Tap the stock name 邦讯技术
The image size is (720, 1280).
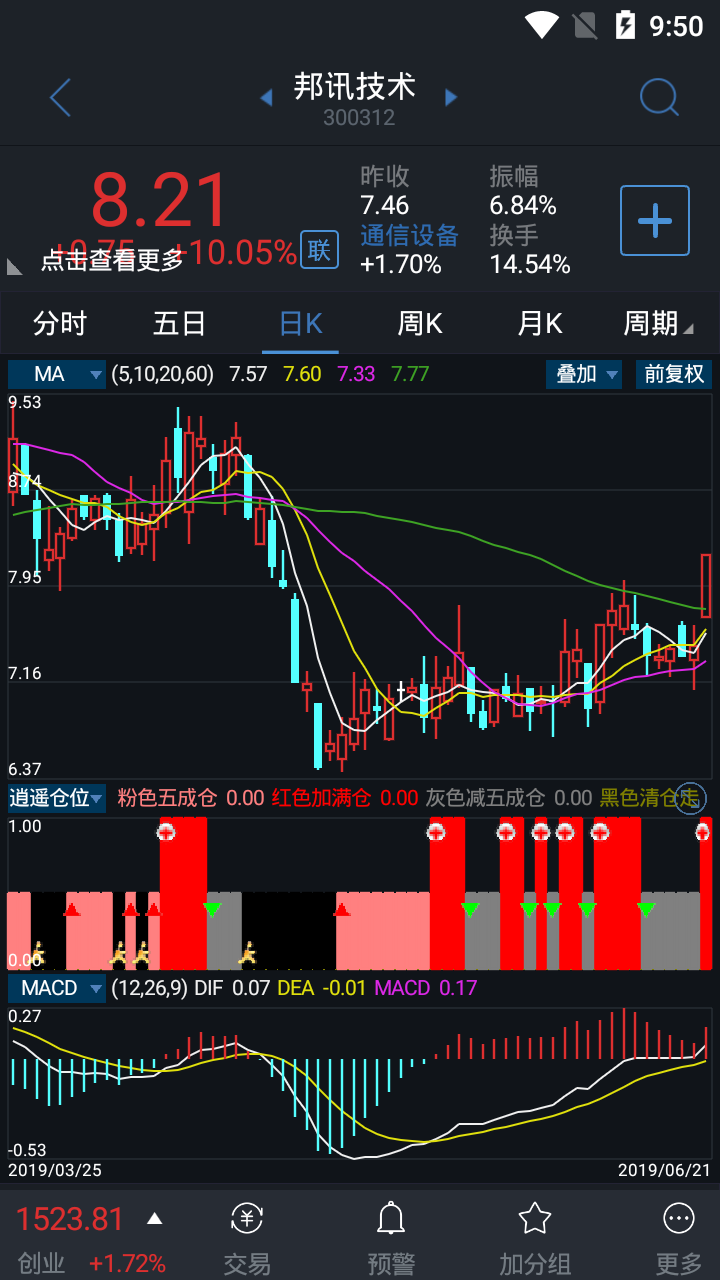coord(355,86)
